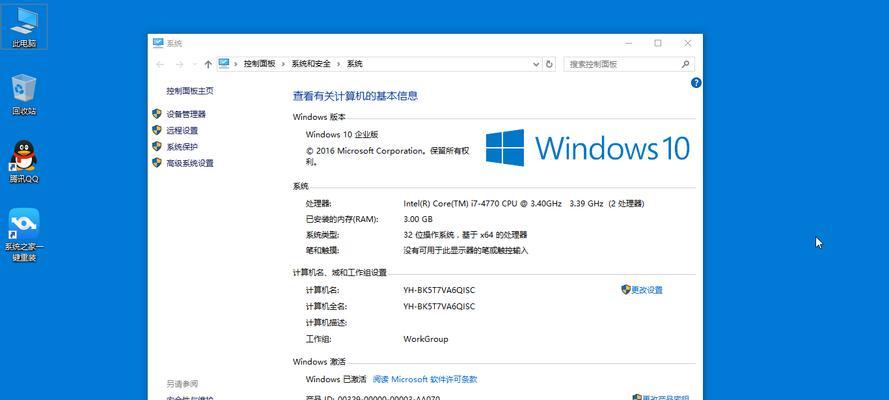Click the 系统 window title icon

[158, 43]
